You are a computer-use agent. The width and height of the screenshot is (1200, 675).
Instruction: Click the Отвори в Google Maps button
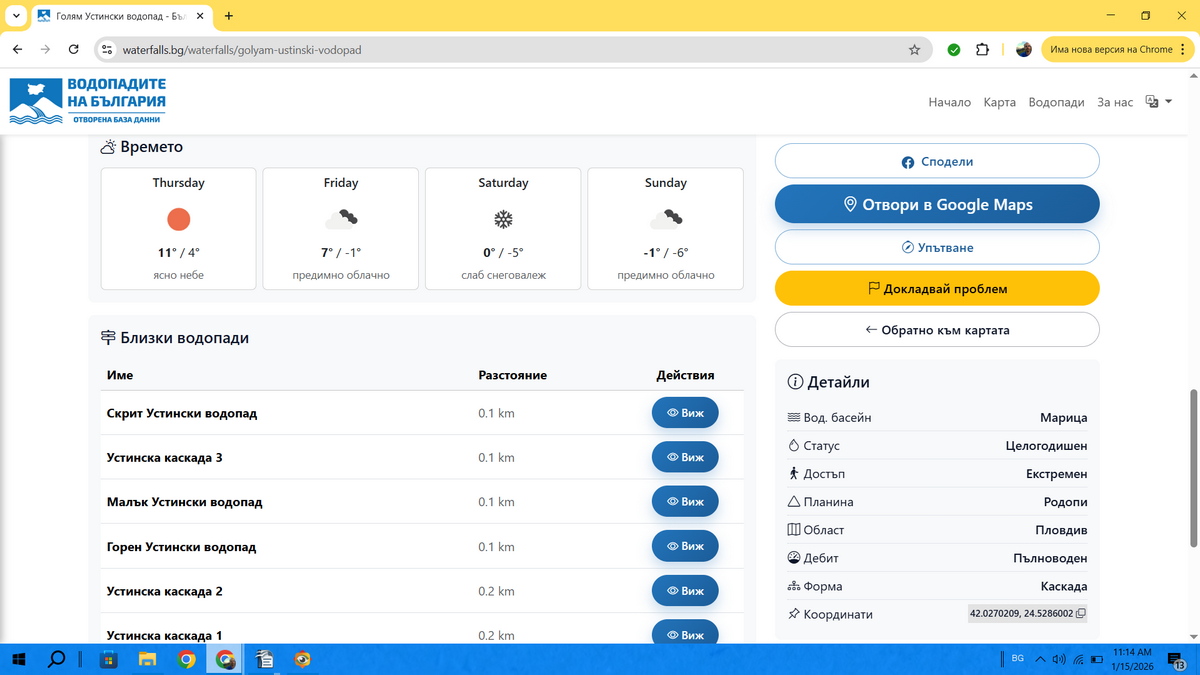click(x=936, y=204)
